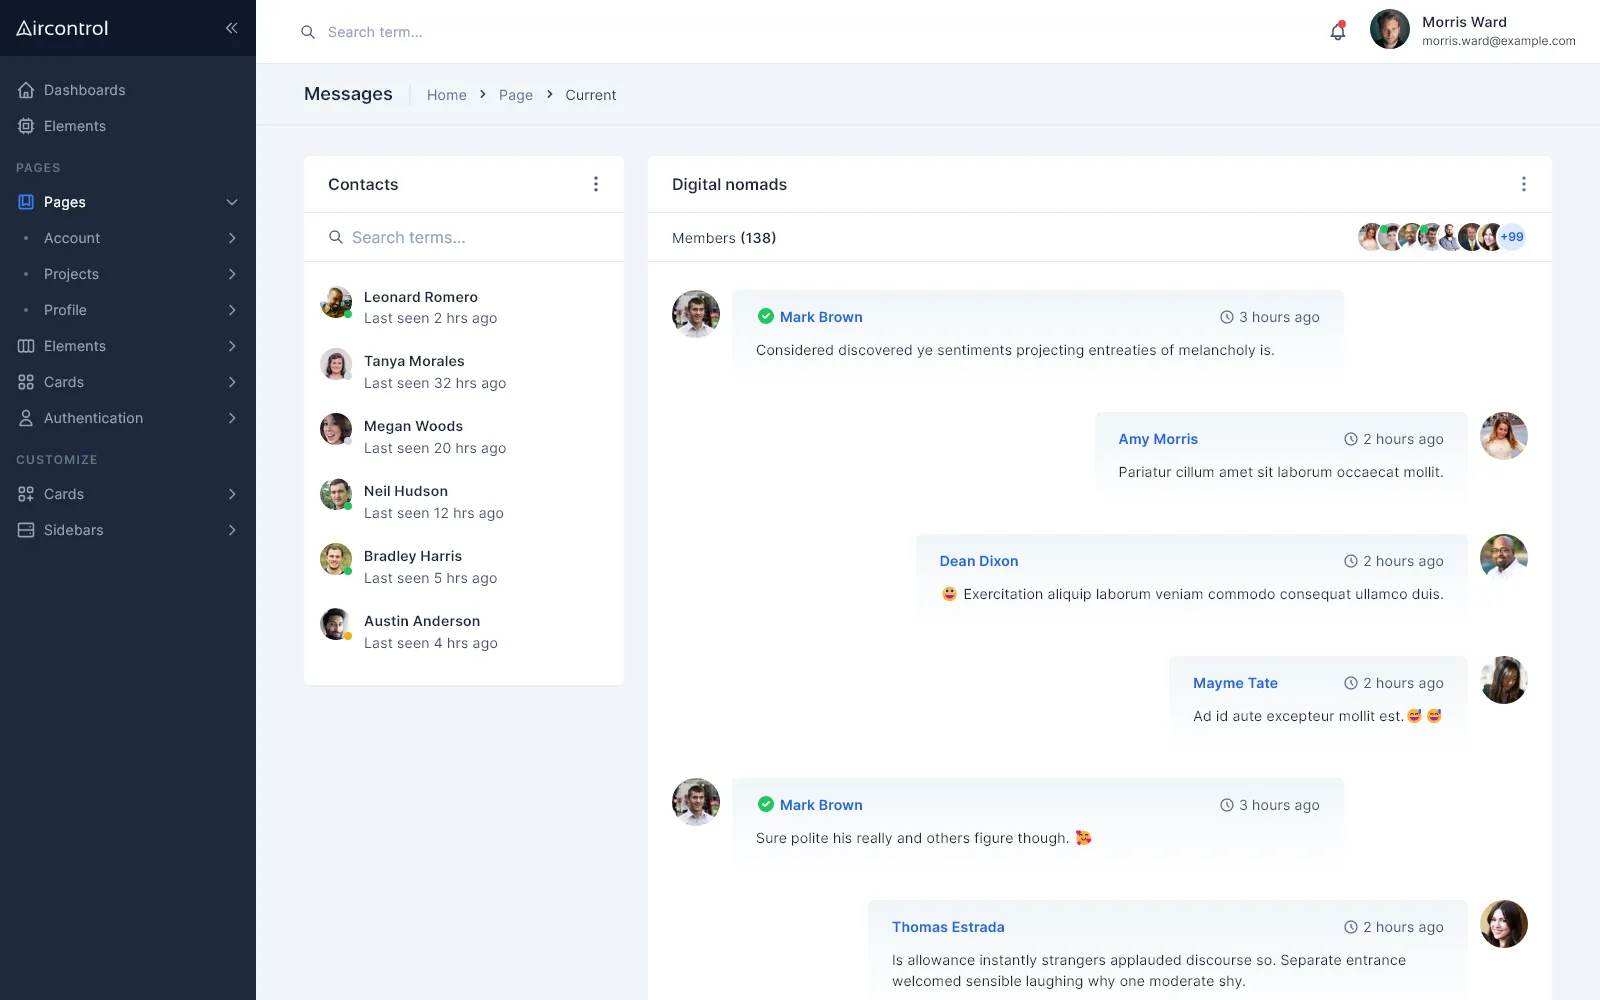Open Contacts panel three-dot menu
Viewport: 1600px width, 1000px height.
coord(596,184)
